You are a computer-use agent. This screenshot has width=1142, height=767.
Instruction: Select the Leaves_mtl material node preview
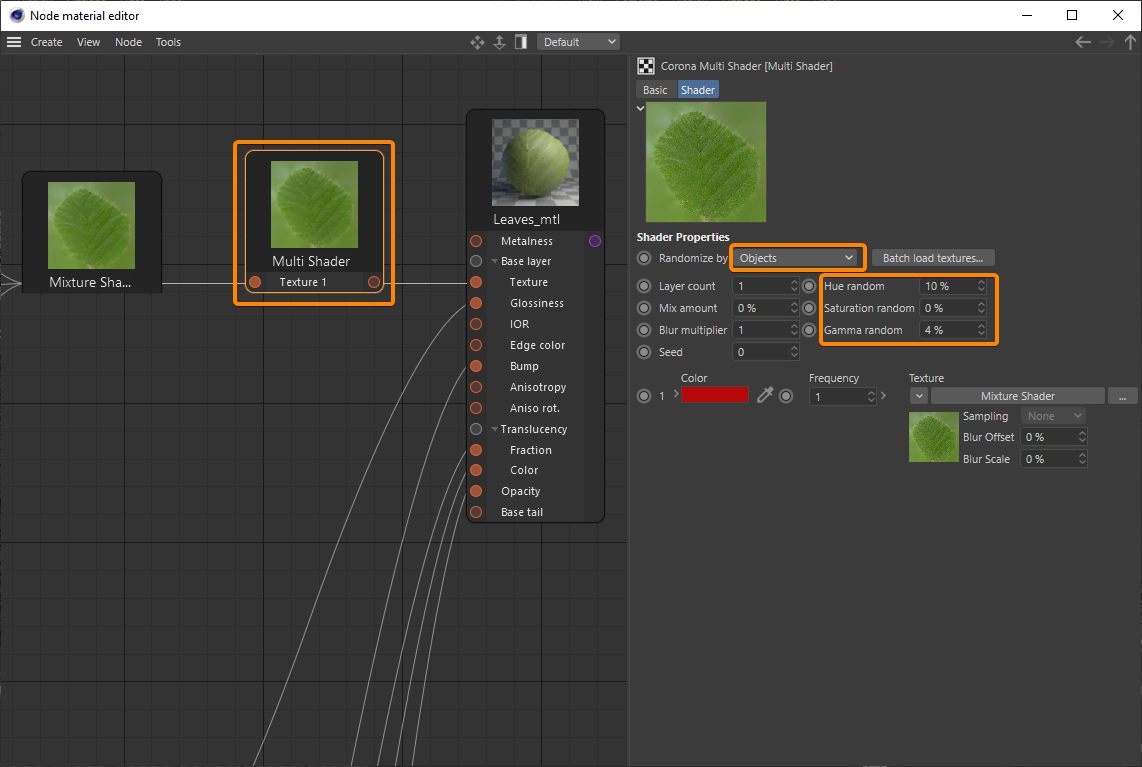(535, 162)
